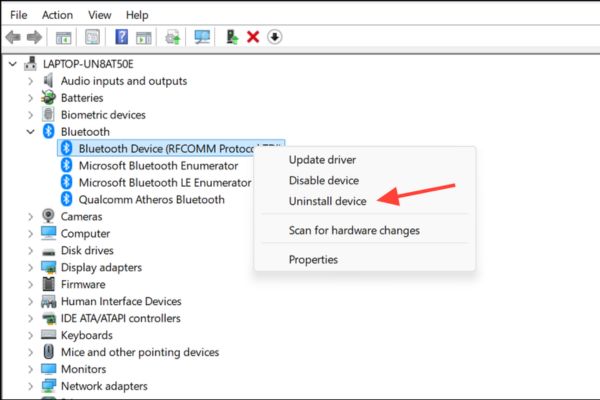Choose Disable device in context menu
Image resolution: width=600 pixels, height=400 pixels.
pos(324,180)
